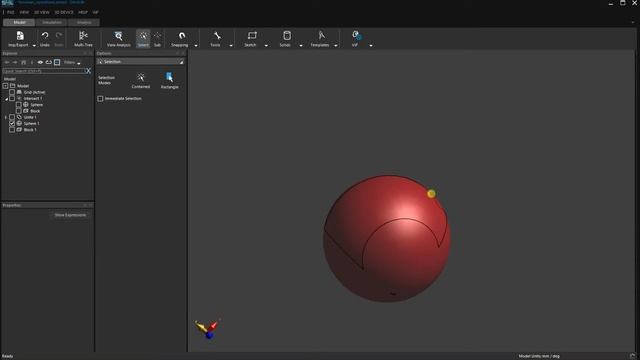Click the Explorer link icon
Screen dimensions: 640x360
coord(49,62)
